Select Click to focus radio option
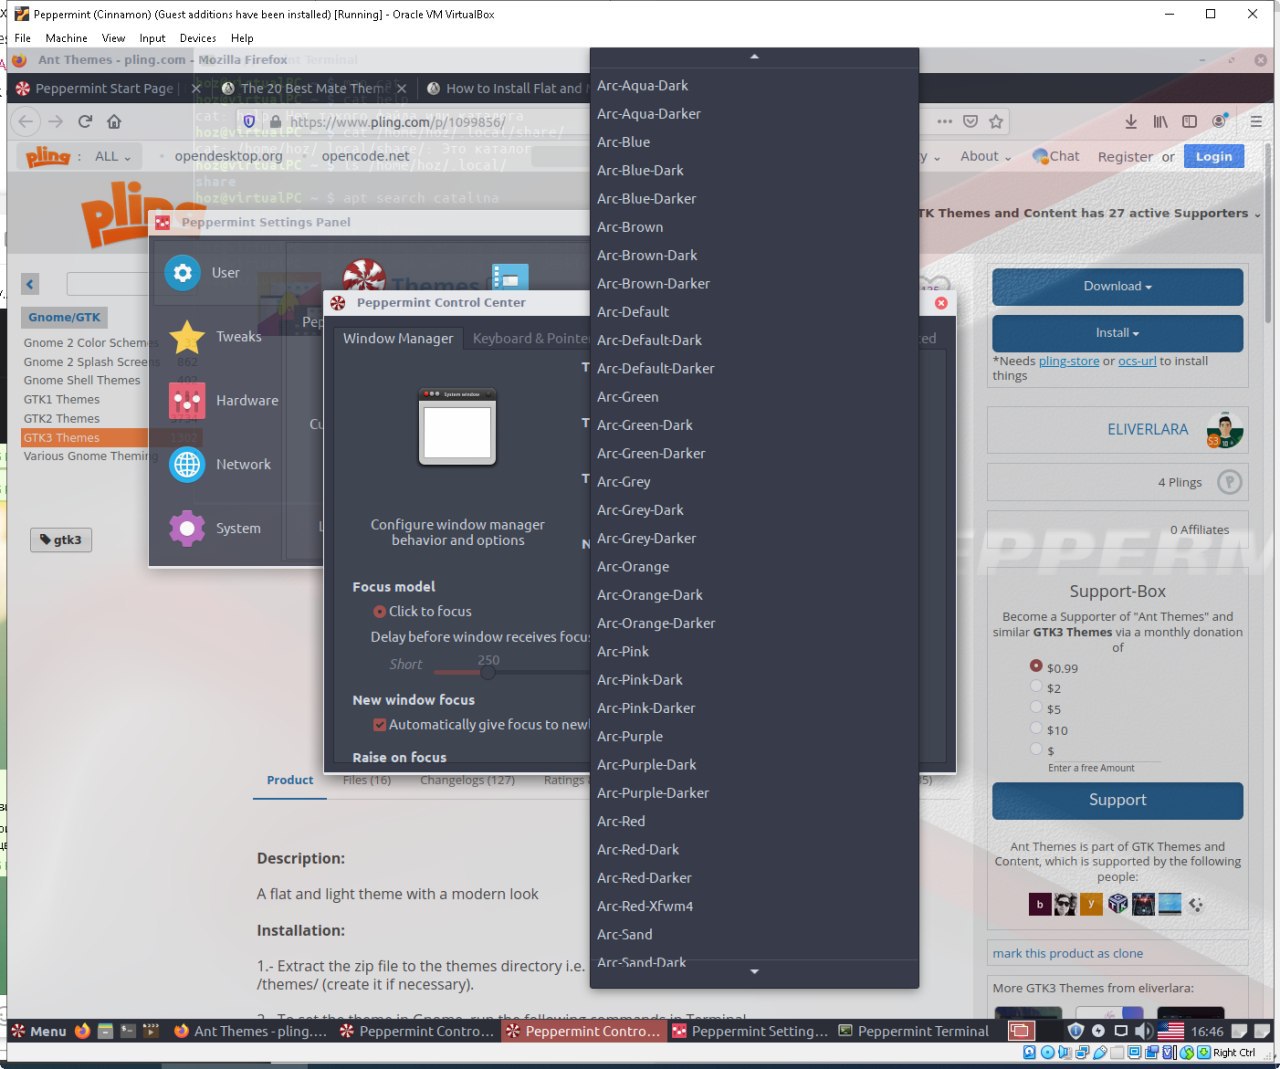The image size is (1280, 1069). 379,611
